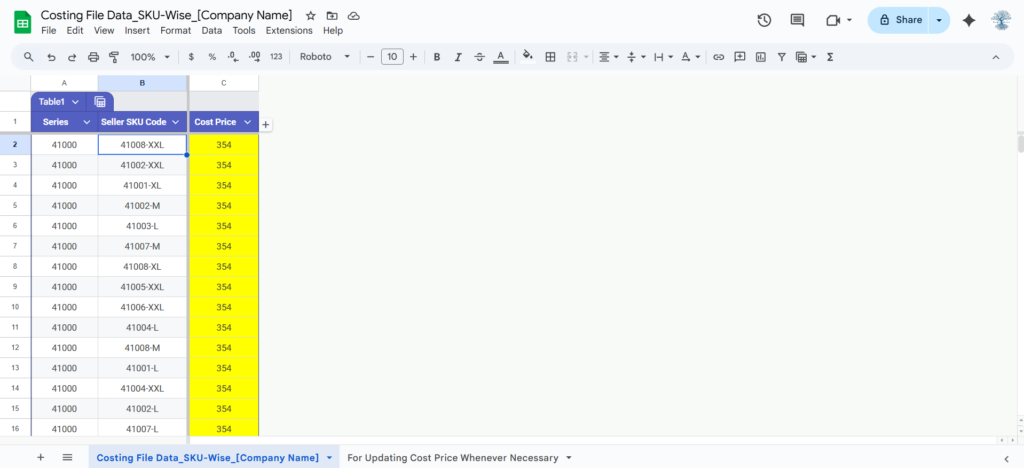Click the print icon in toolbar

[93, 57]
